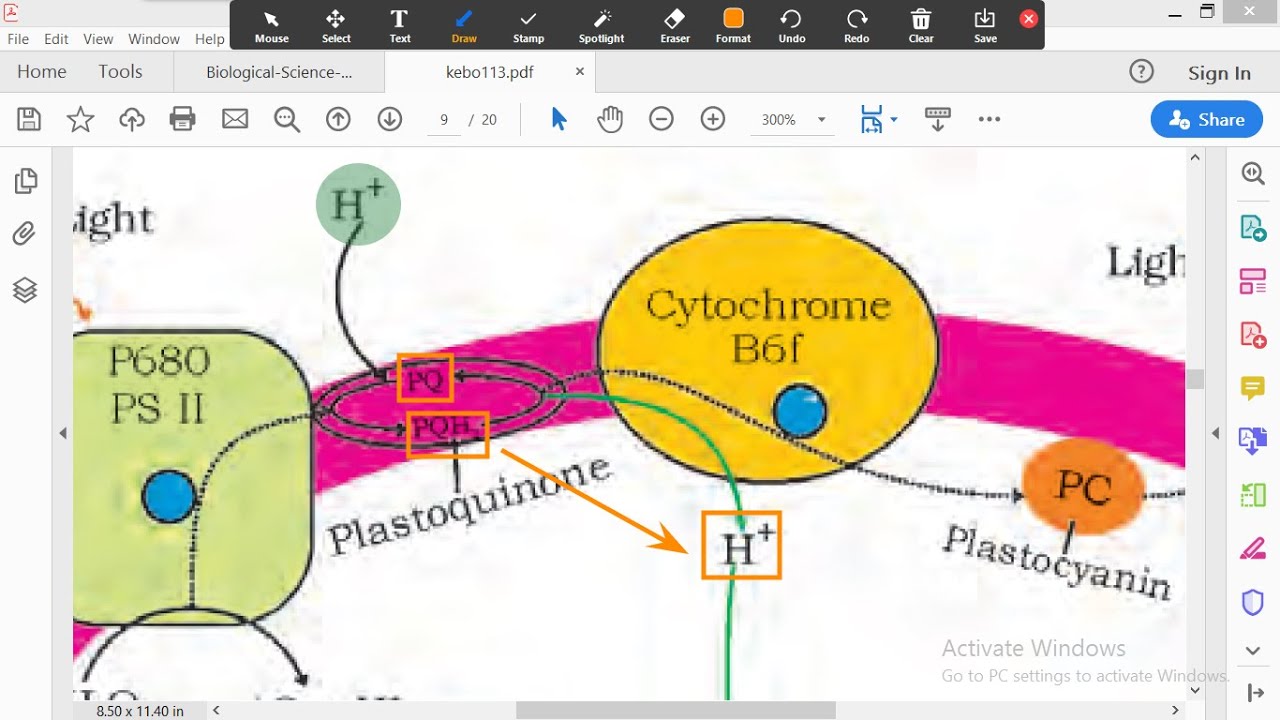Open the translate/convert tool icon
The width and height of the screenshot is (1280, 720).
[x=1253, y=441]
